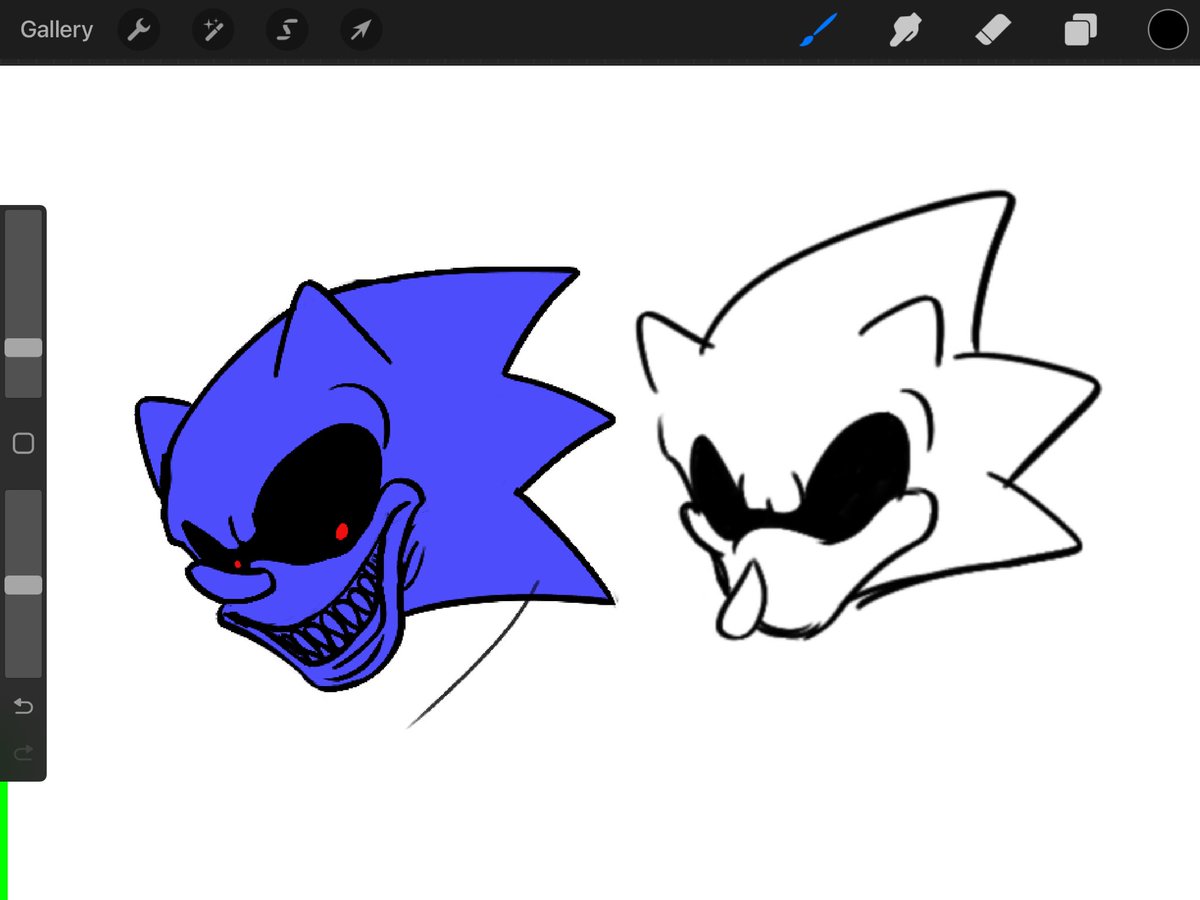
Task: Open the Layers panel
Action: click(x=1081, y=31)
